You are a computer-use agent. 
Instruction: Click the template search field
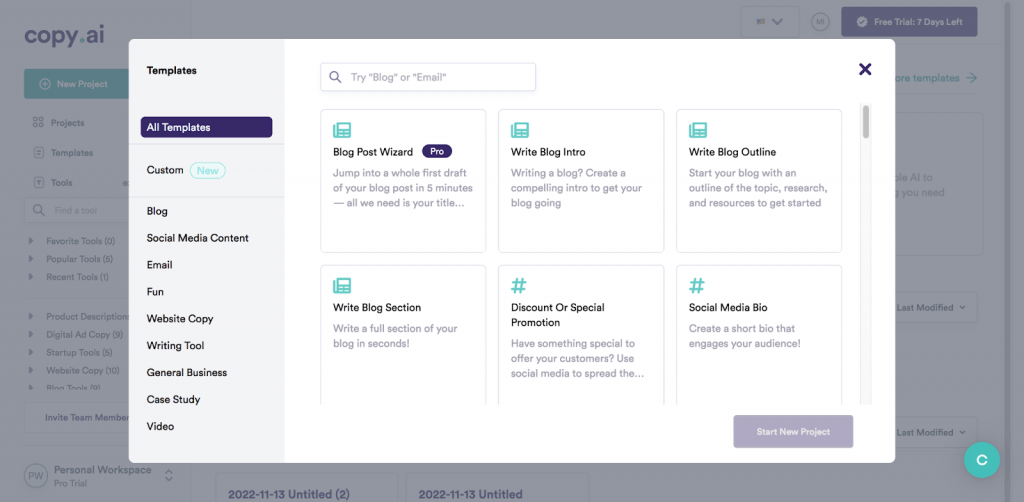coord(428,77)
